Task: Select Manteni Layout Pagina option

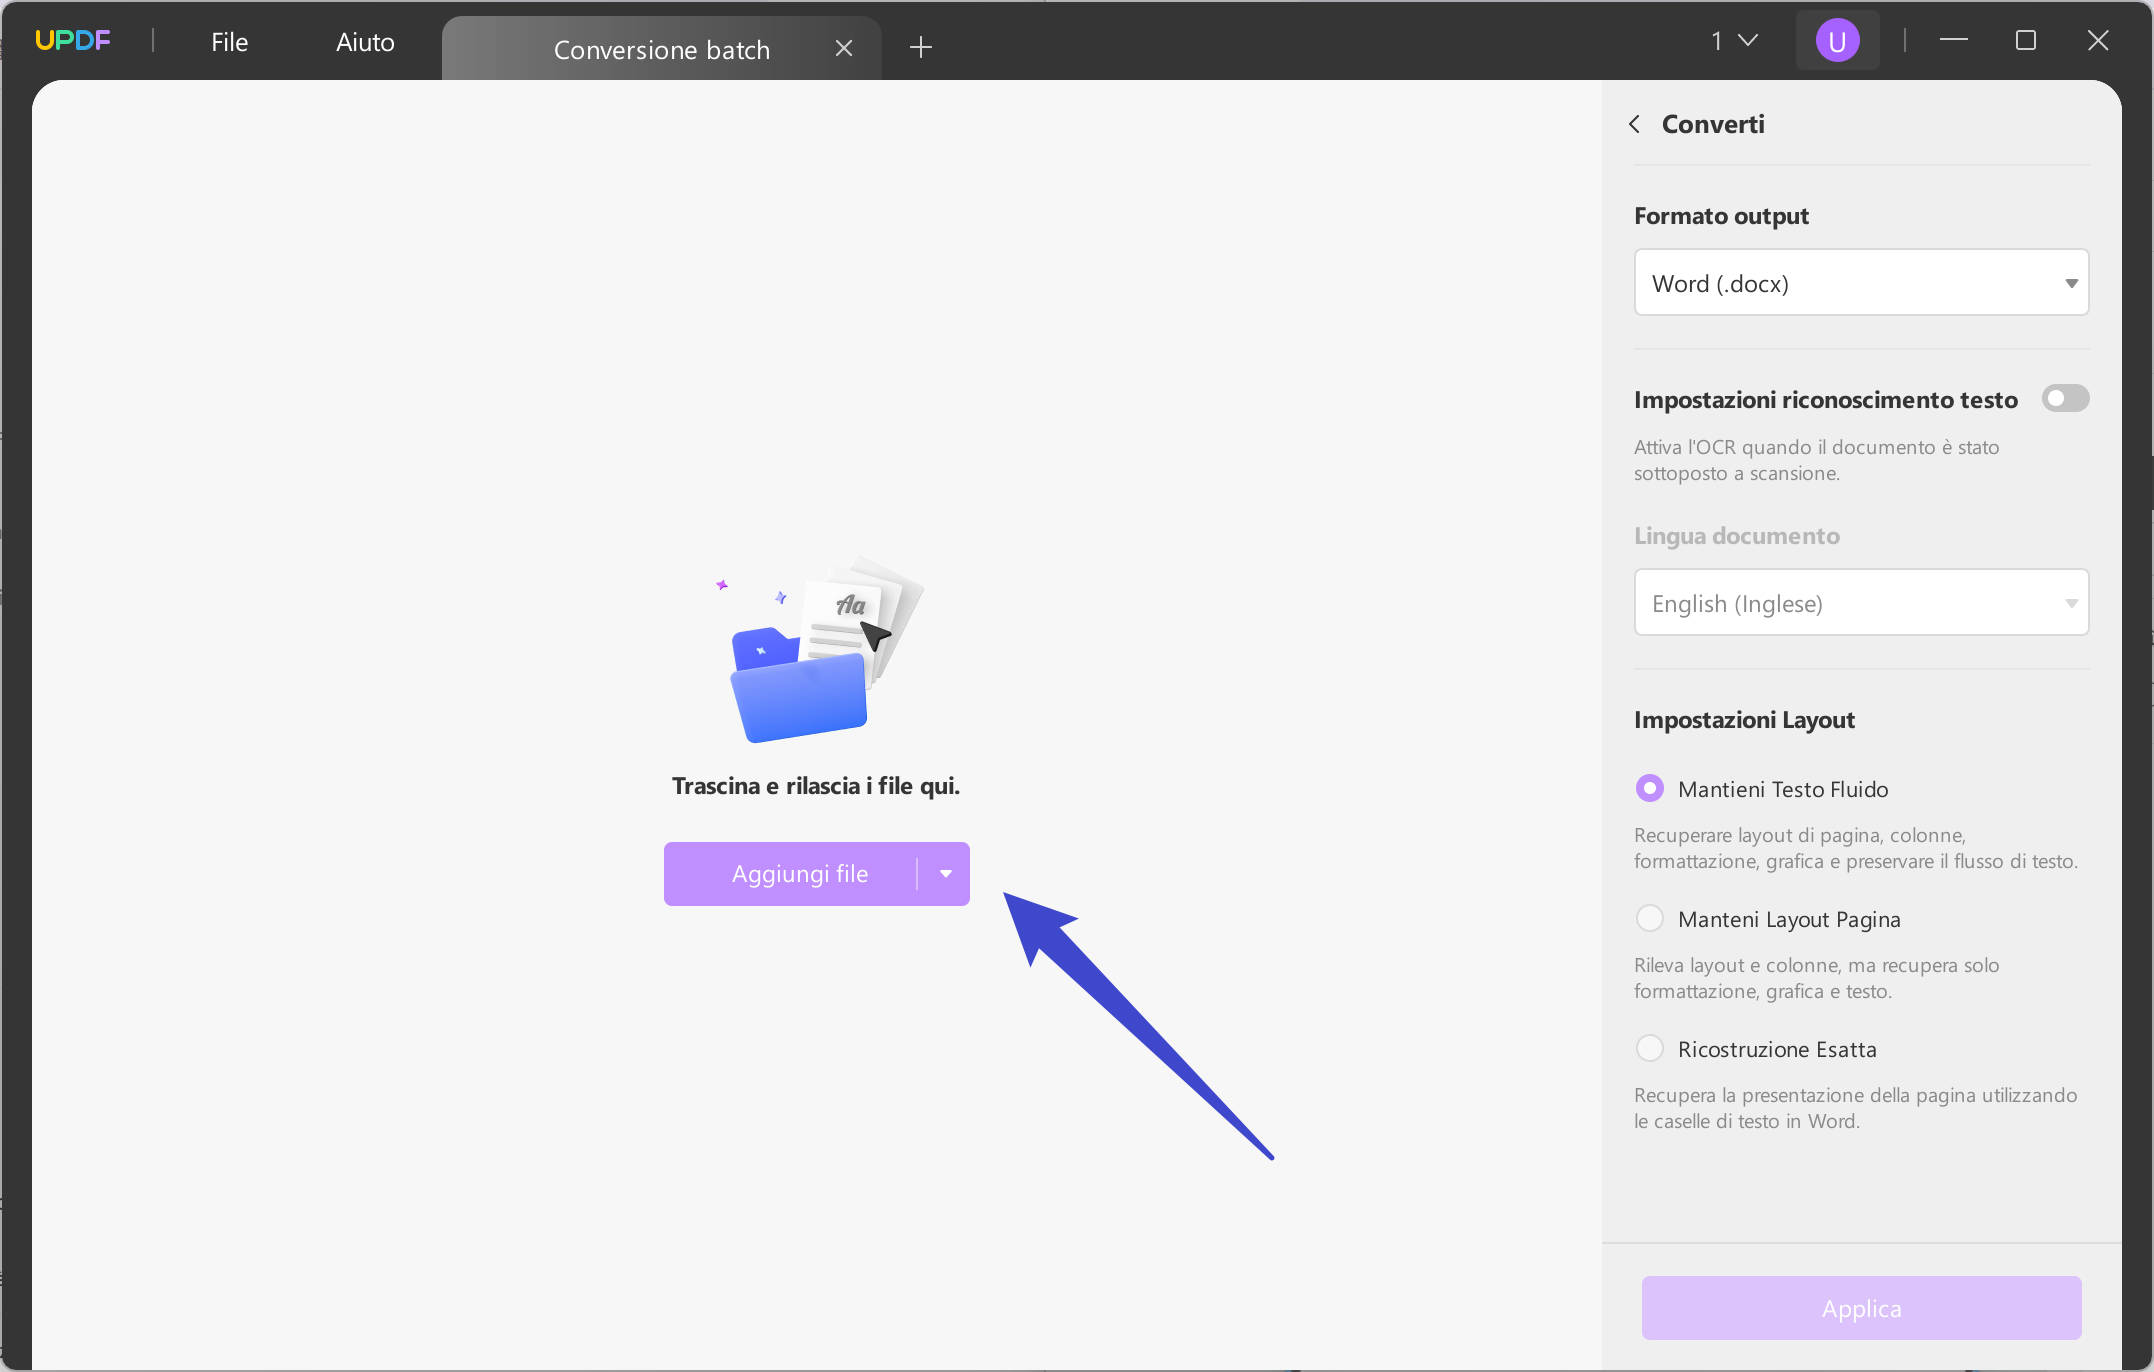Action: coord(1650,919)
